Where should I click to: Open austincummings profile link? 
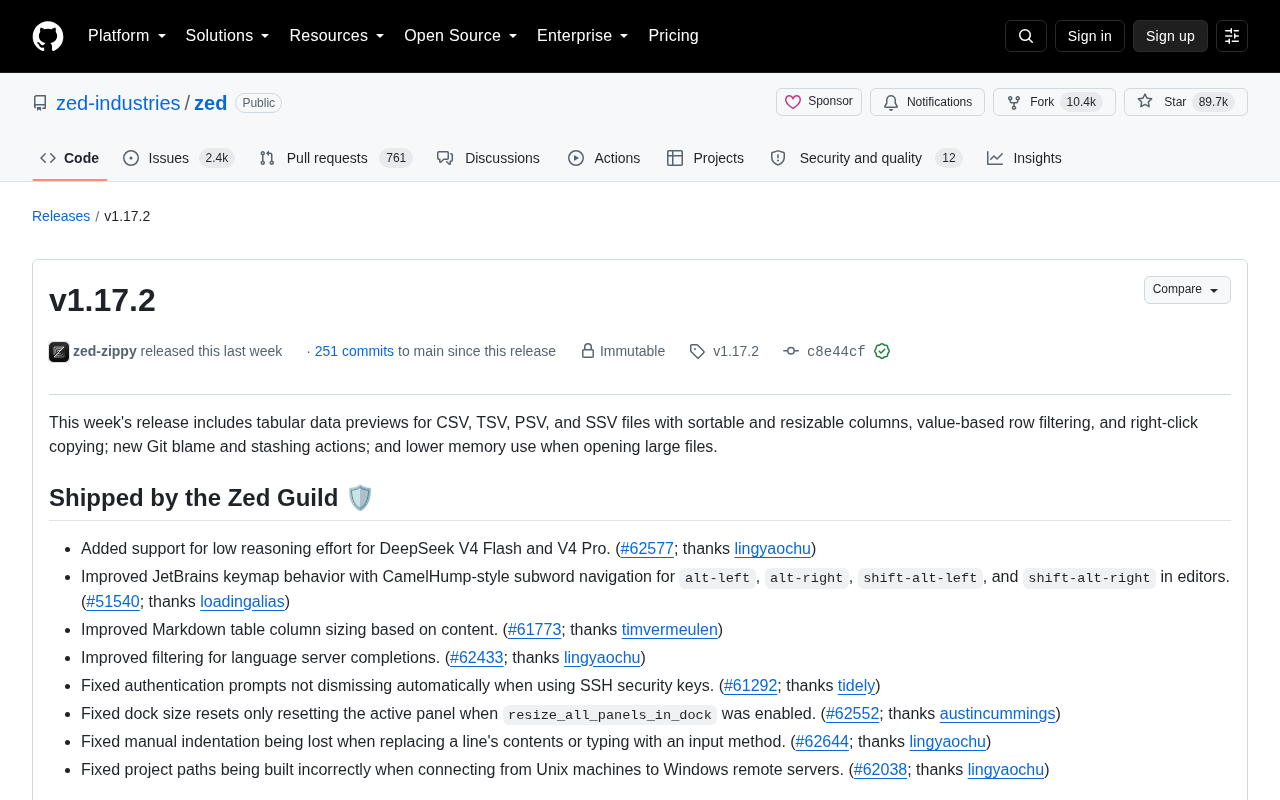(x=998, y=713)
